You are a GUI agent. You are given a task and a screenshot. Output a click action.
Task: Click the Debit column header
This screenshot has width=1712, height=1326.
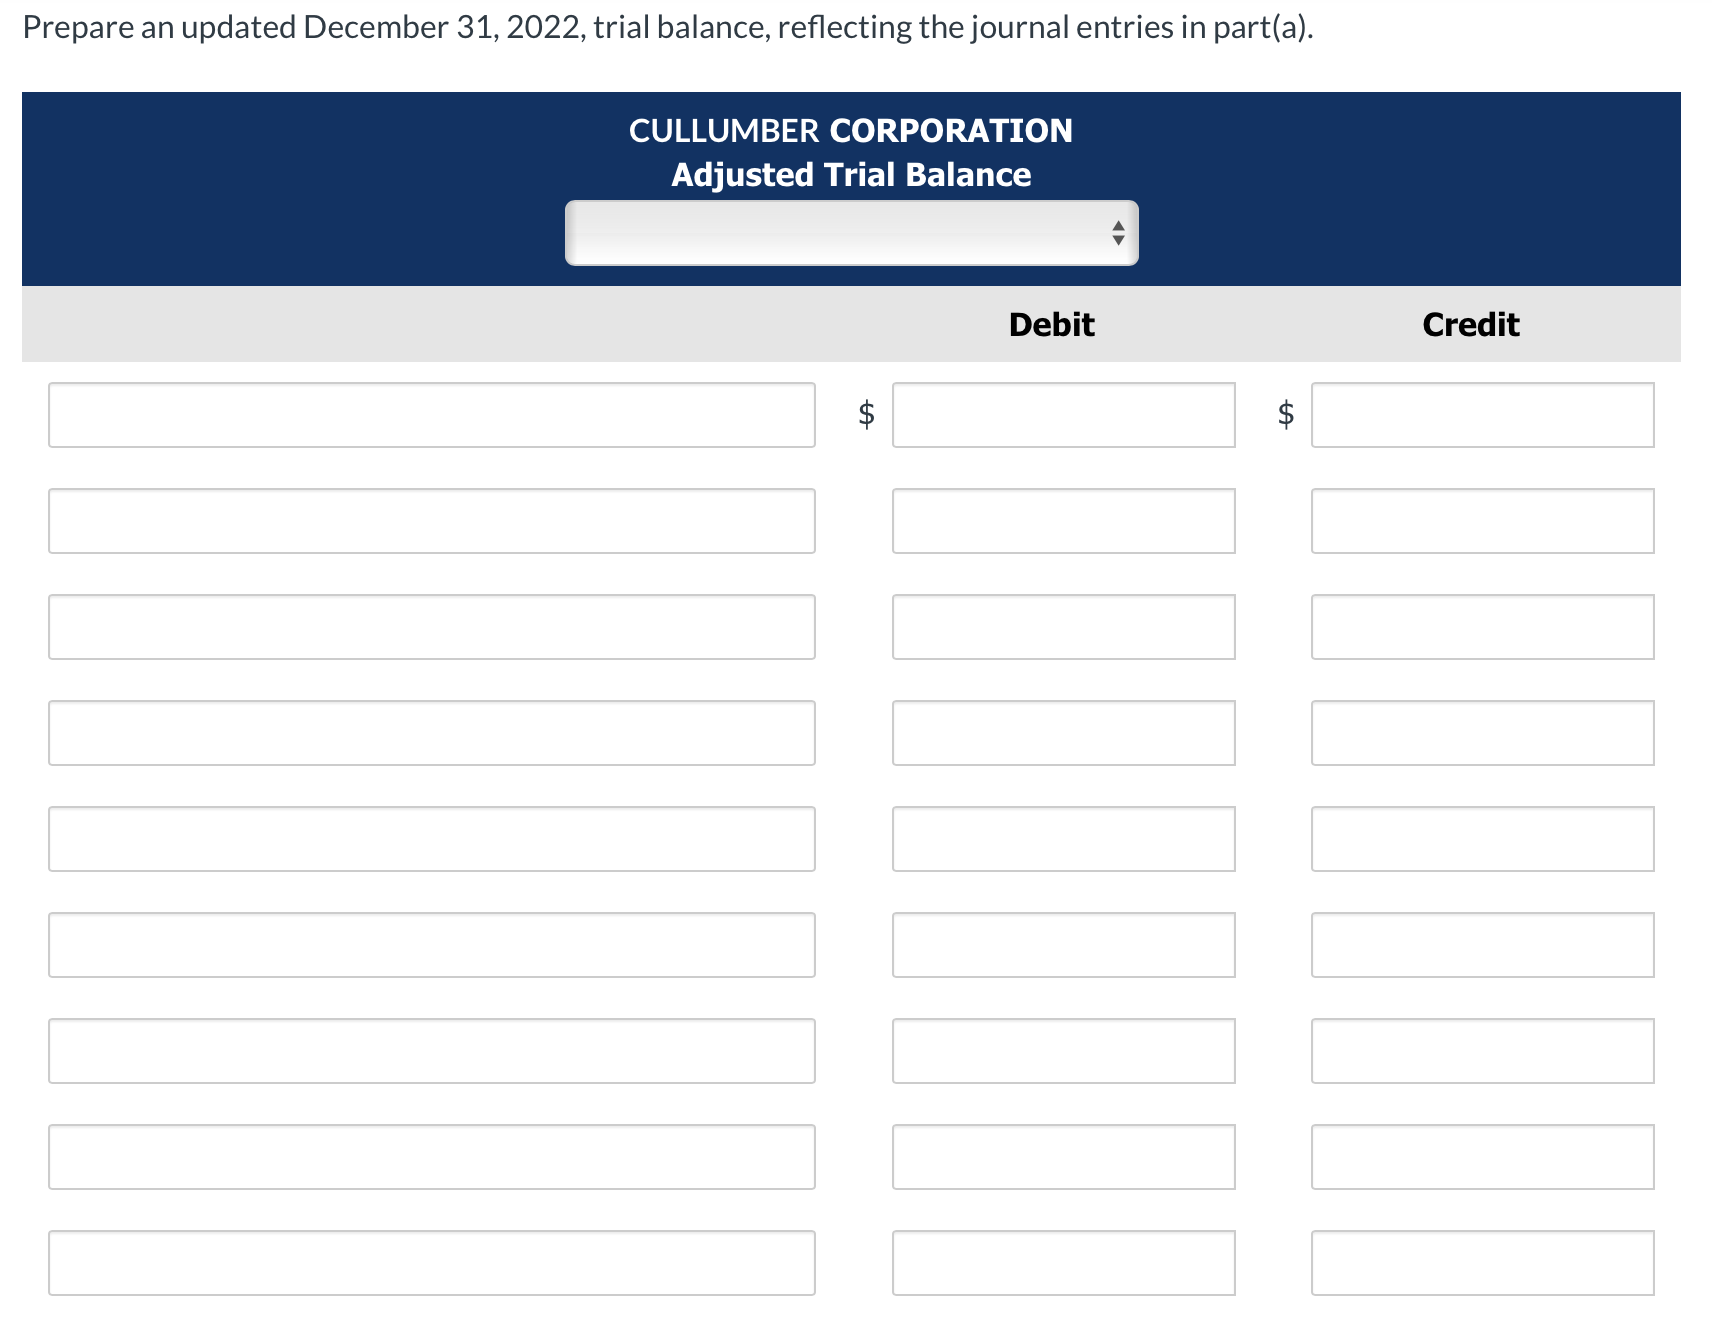click(x=1051, y=323)
